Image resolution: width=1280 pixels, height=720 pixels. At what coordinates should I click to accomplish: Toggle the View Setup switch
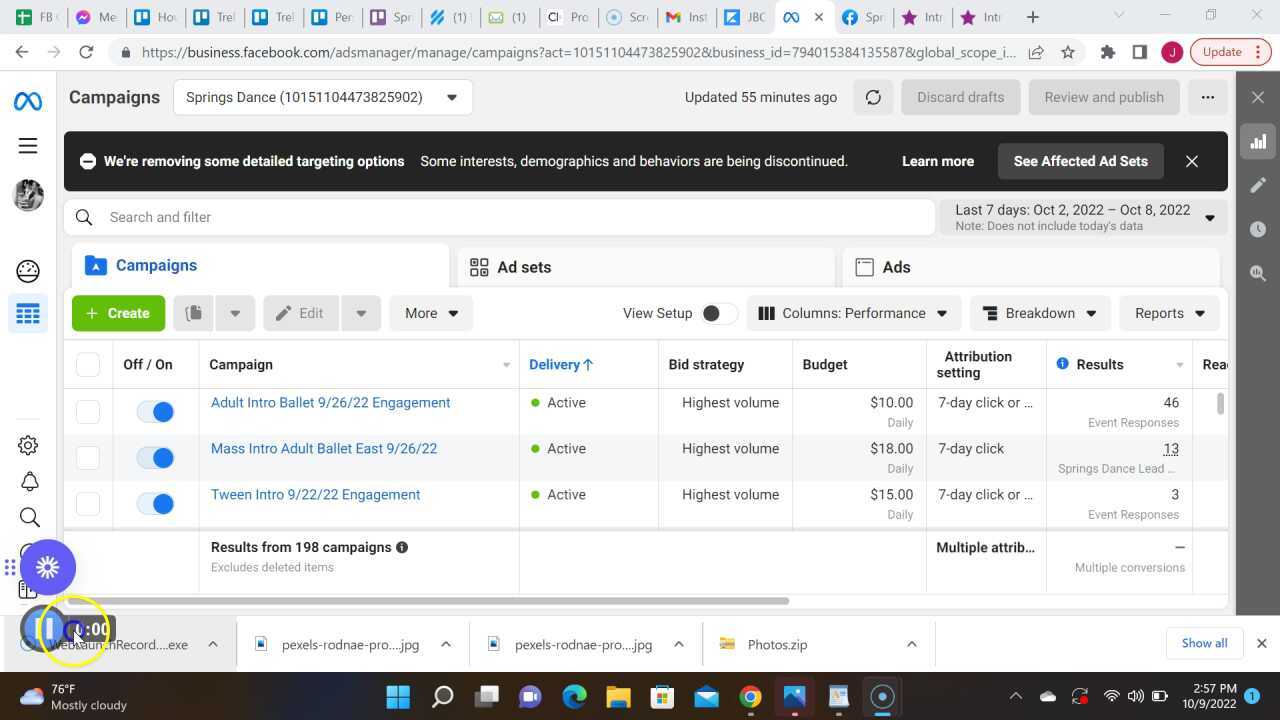tap(717, 313)
